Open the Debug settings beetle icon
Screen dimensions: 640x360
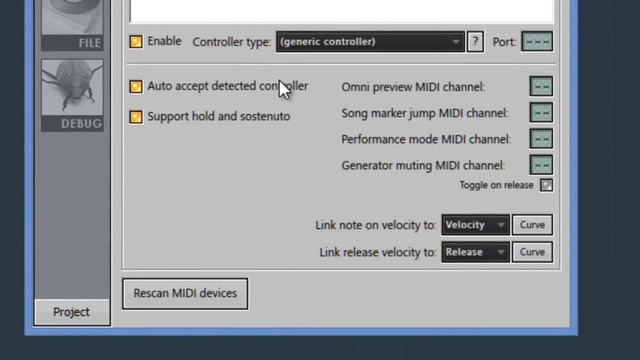72,95
